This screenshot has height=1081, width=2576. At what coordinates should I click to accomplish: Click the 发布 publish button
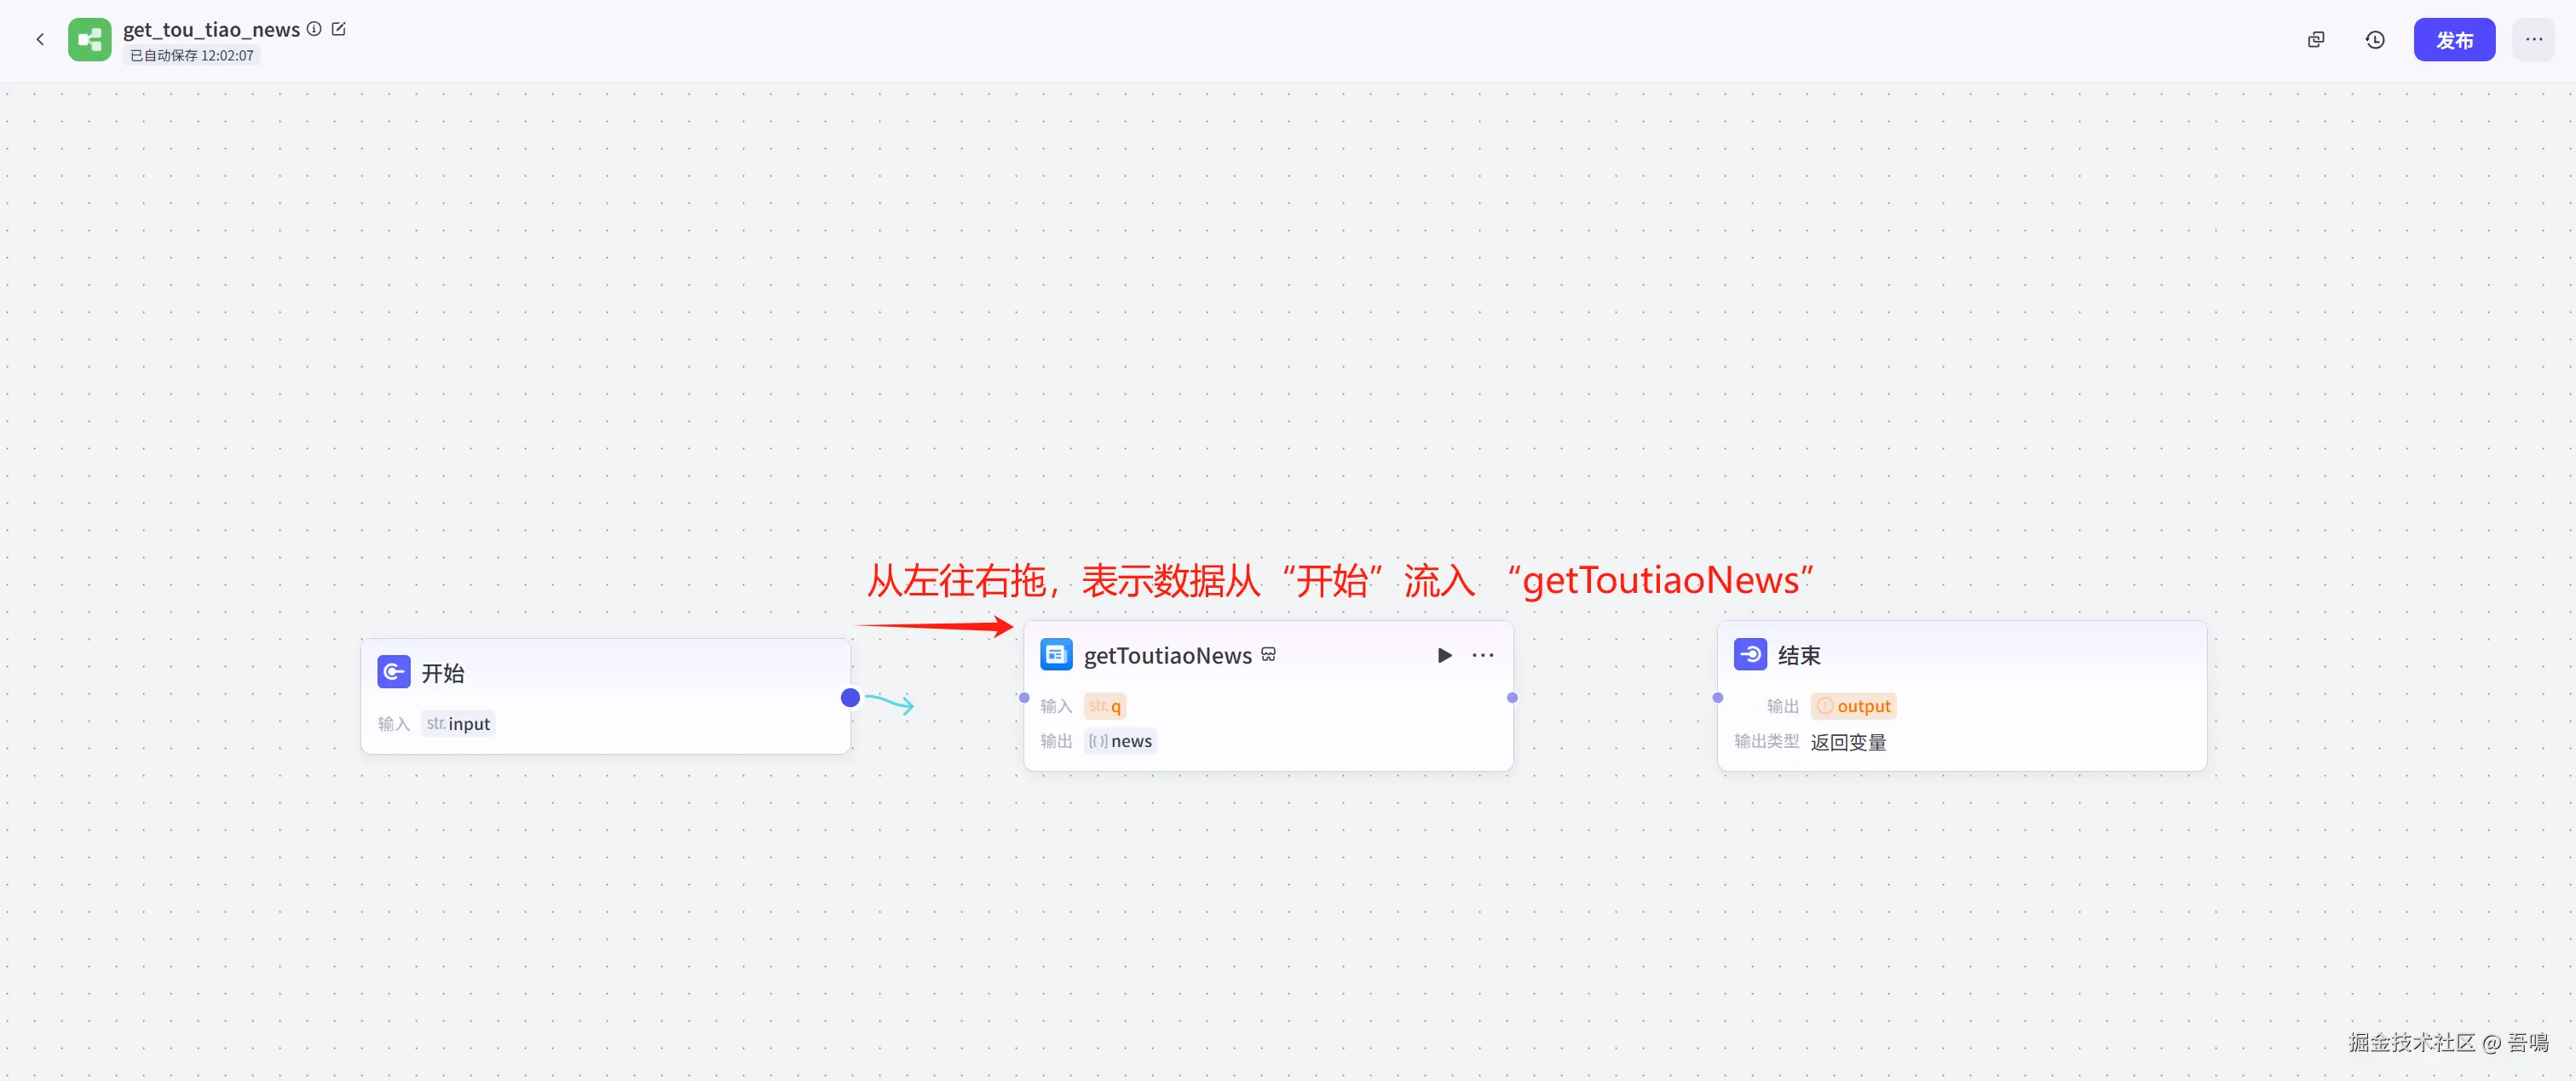(x=2454, y=40)
